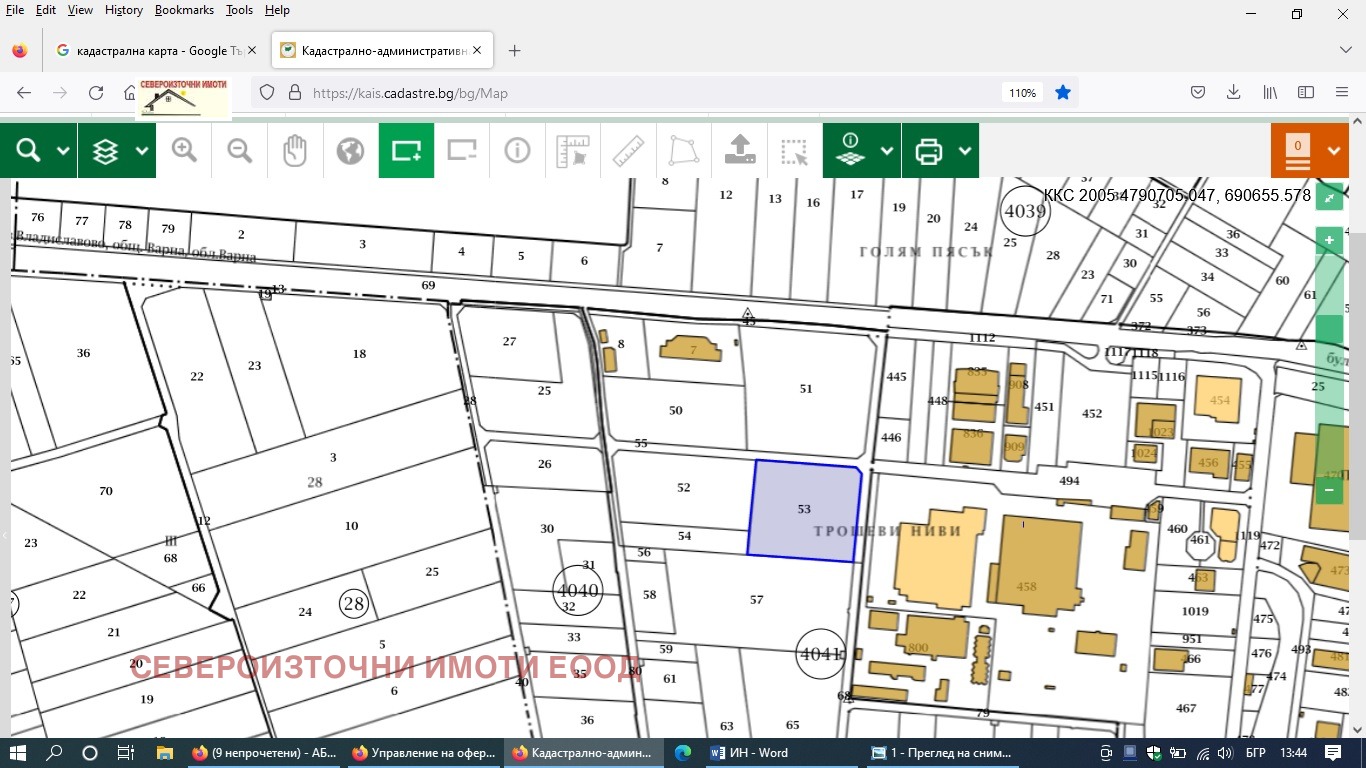
Task: Click the map zoom-out magnifier tool
Action: 240,150
